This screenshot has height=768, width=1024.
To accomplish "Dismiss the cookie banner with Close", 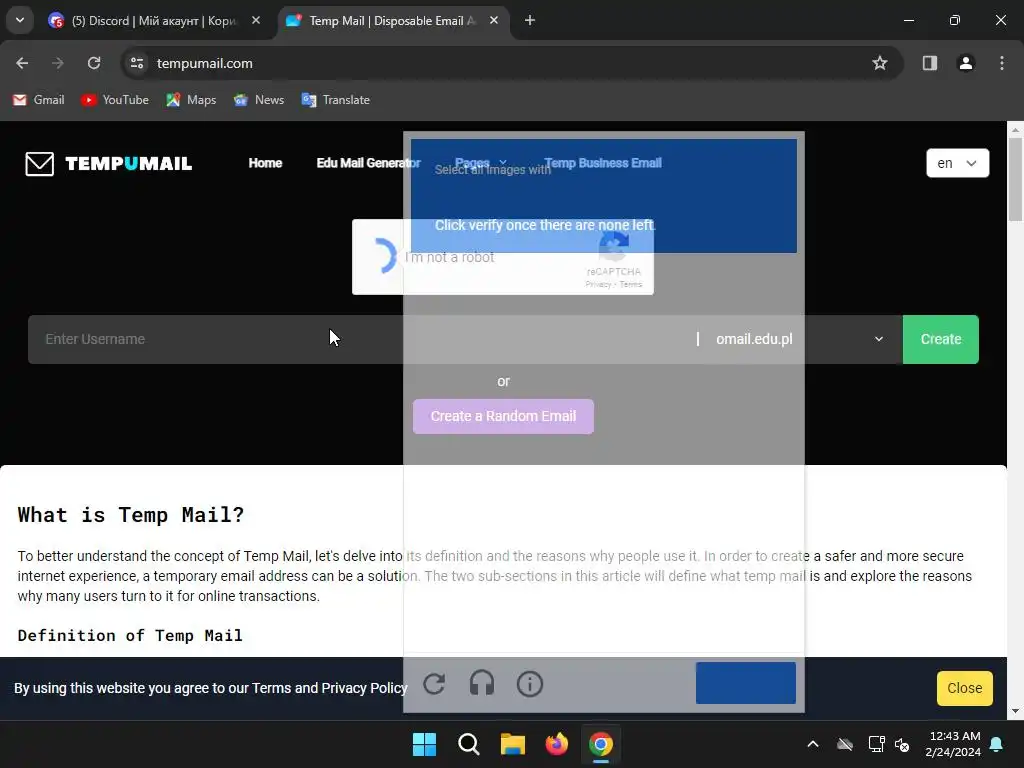I will (965, 688).
